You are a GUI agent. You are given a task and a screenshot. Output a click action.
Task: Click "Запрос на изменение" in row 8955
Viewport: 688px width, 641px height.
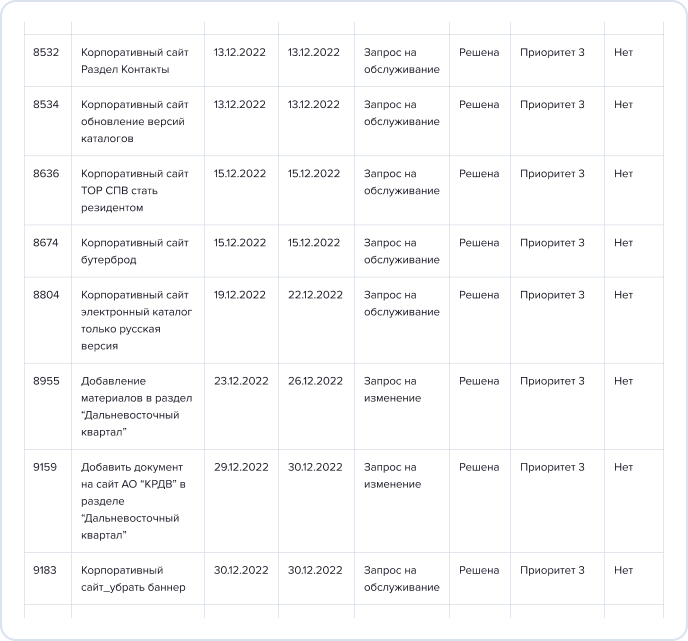(392, 389)
